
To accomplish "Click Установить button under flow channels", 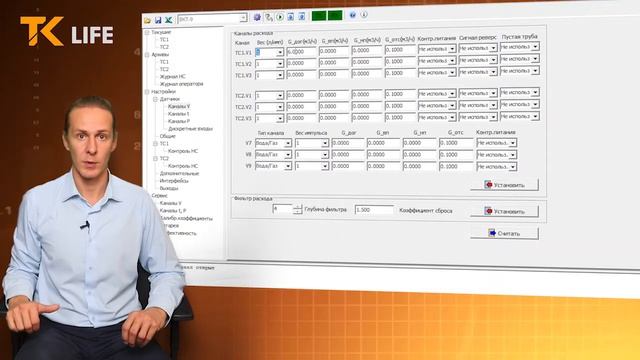I will click(504, 185).
